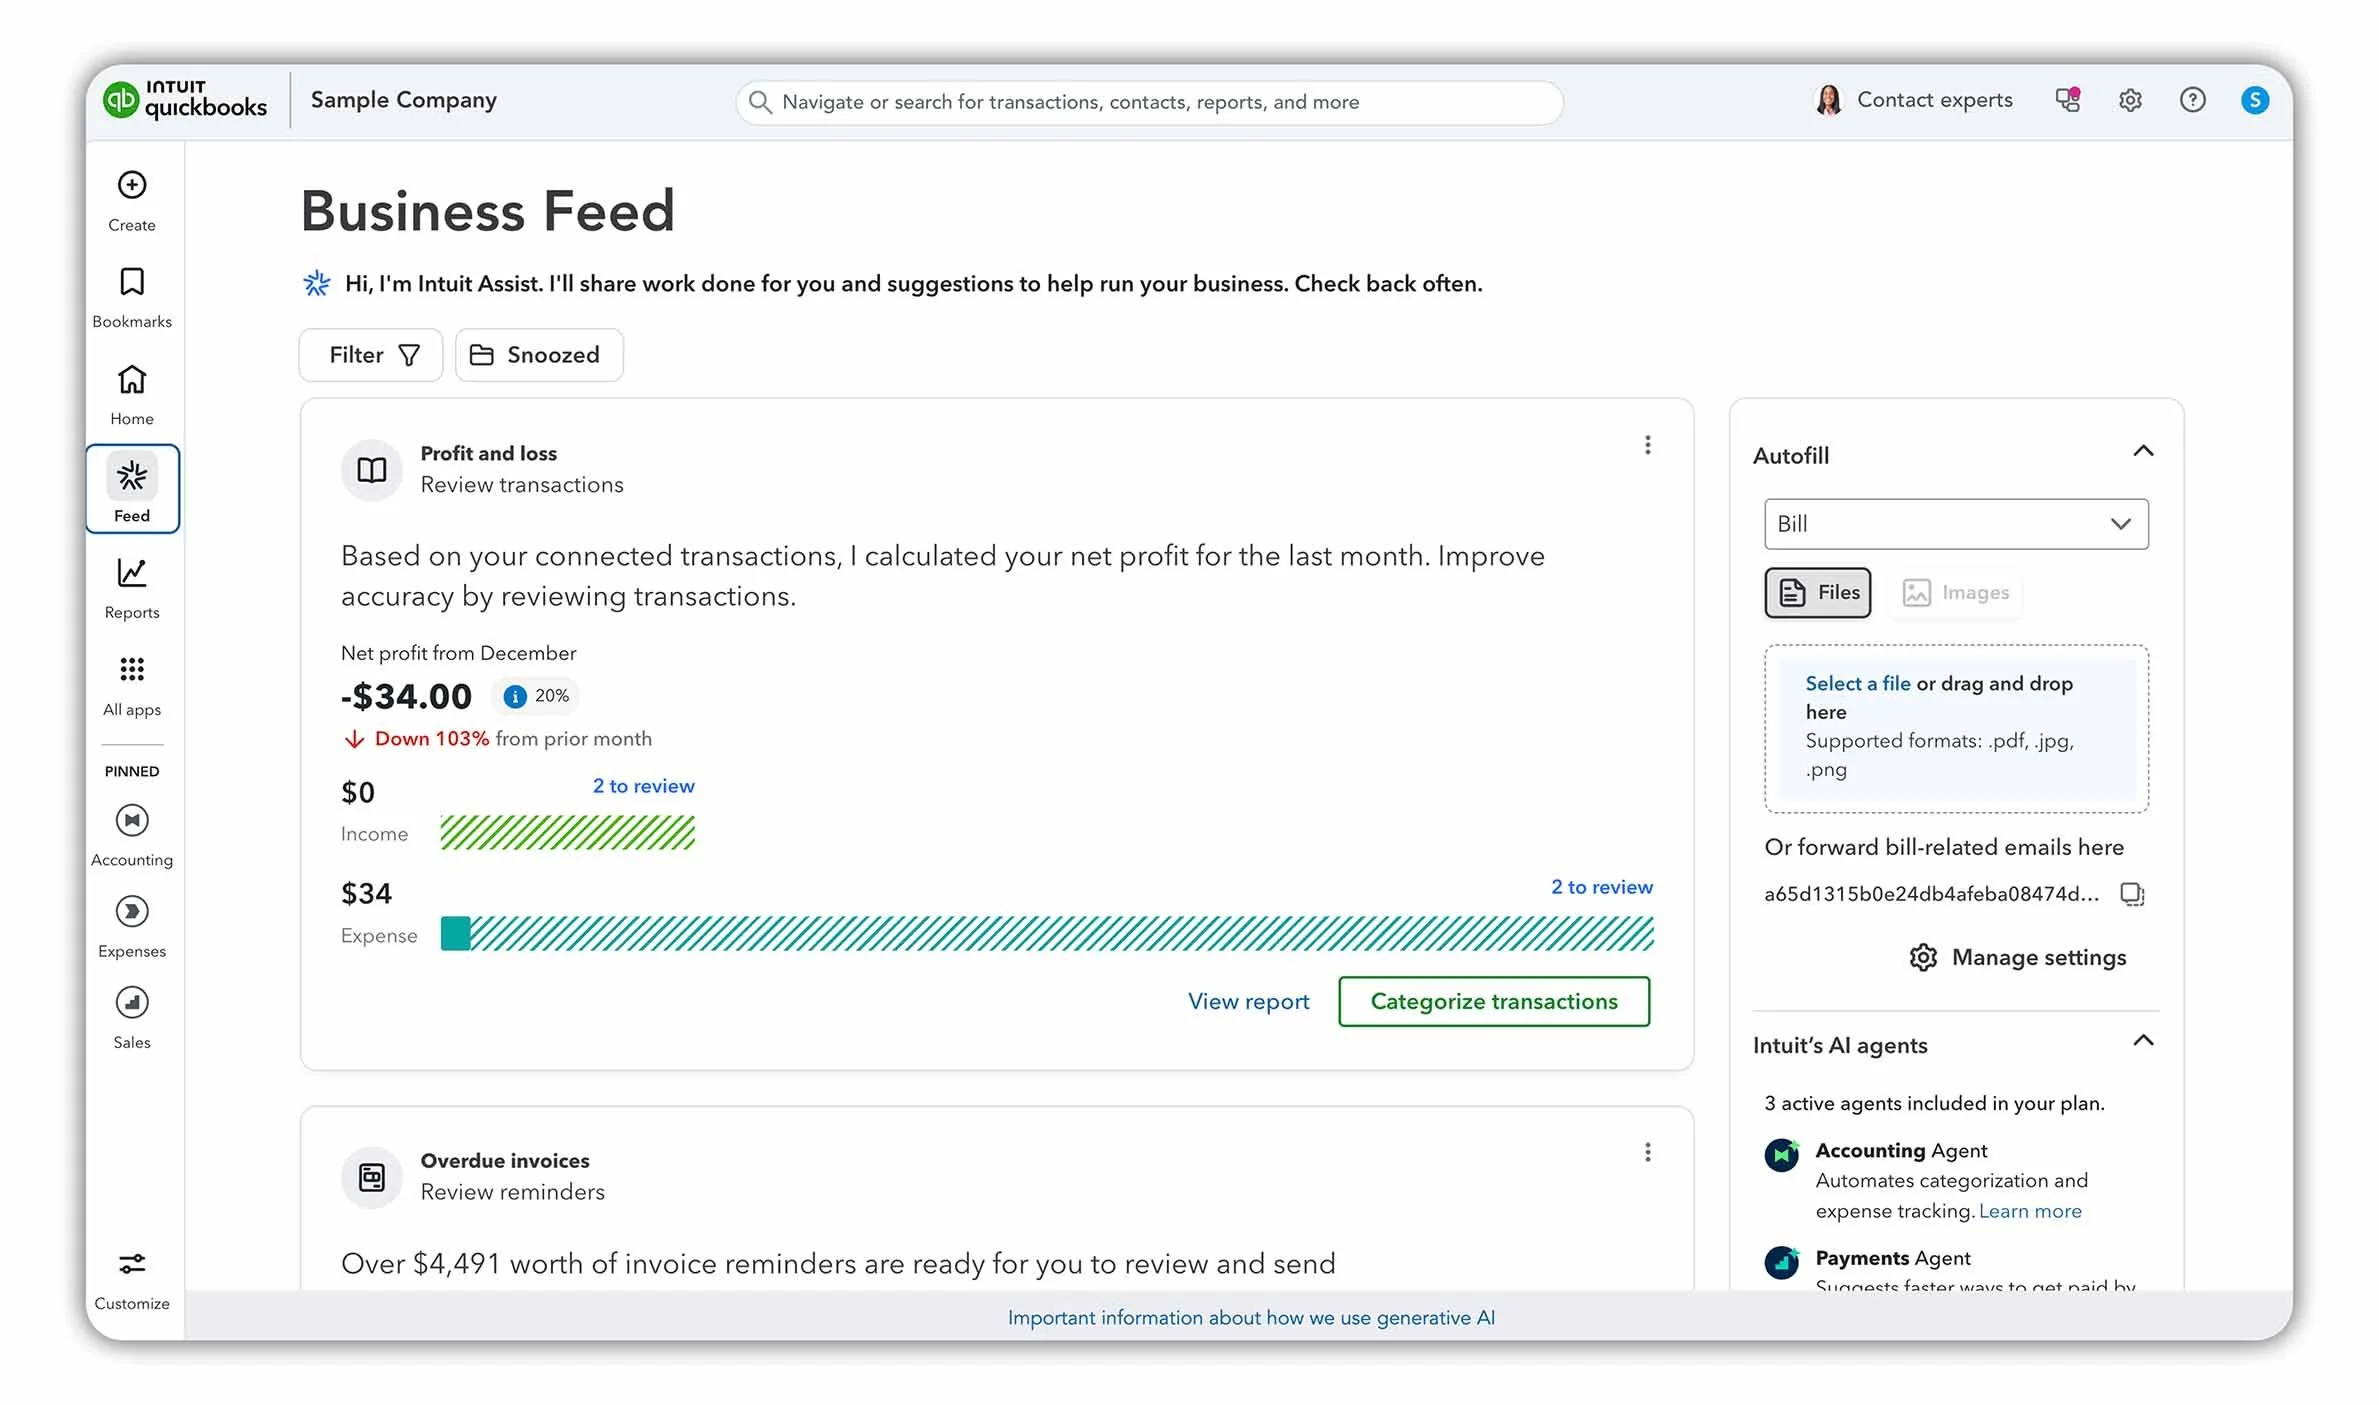Open Overdue invoices card options menu

[1648, 1152]
